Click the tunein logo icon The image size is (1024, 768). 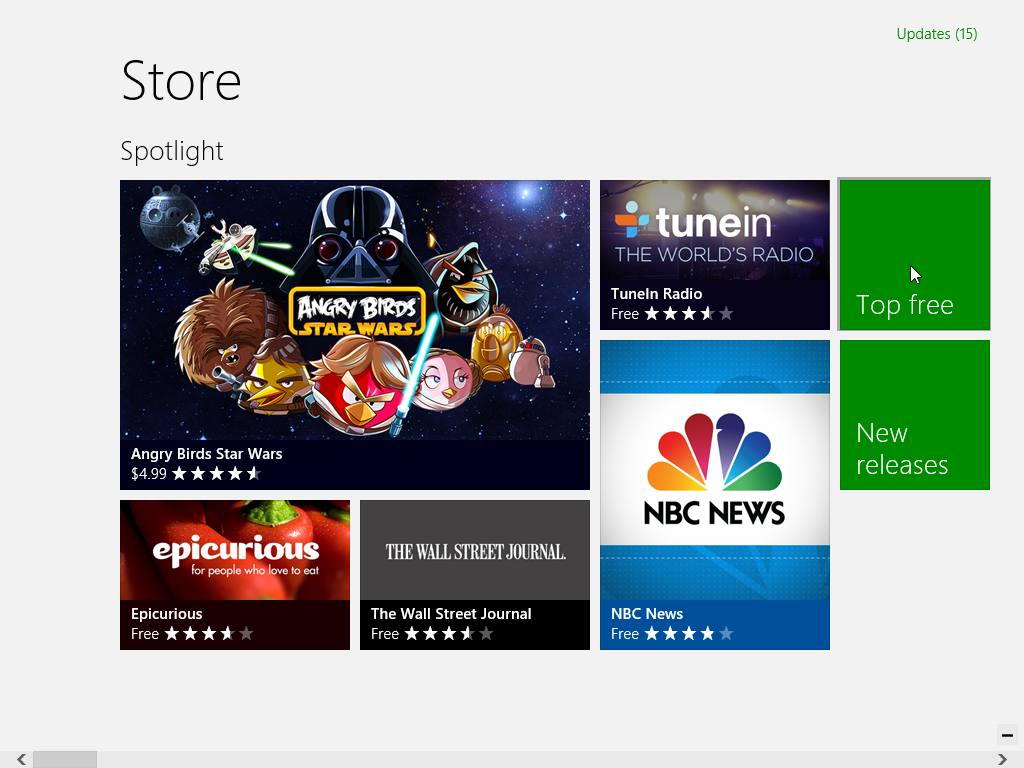coord(632,220)
